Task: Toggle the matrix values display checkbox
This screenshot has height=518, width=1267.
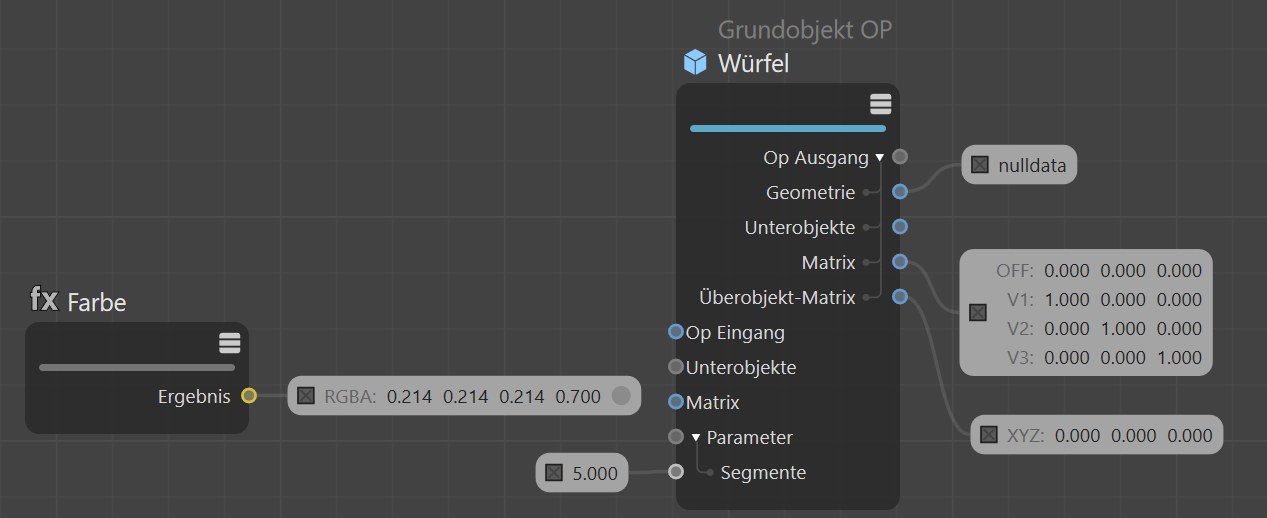Action: tap(978, 313)
